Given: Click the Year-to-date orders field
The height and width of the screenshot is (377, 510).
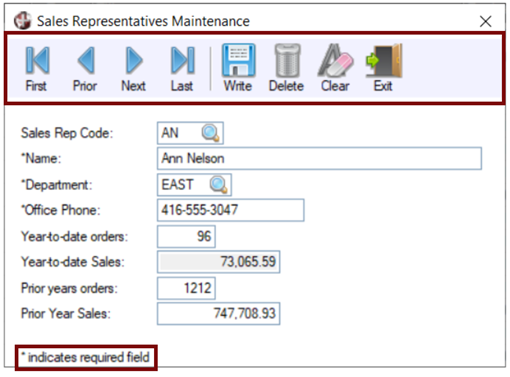Looking at the screenshot, I should [186, 236].
